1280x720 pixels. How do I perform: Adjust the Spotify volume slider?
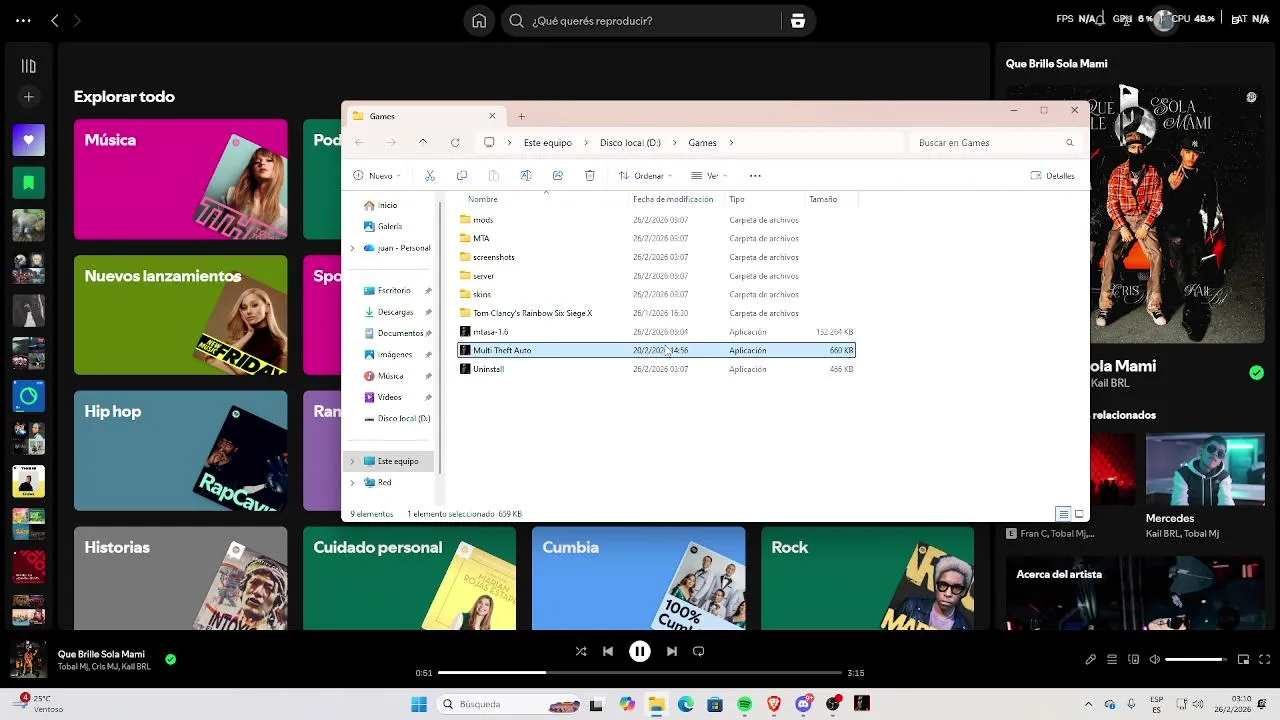[x=1196, y=660]
